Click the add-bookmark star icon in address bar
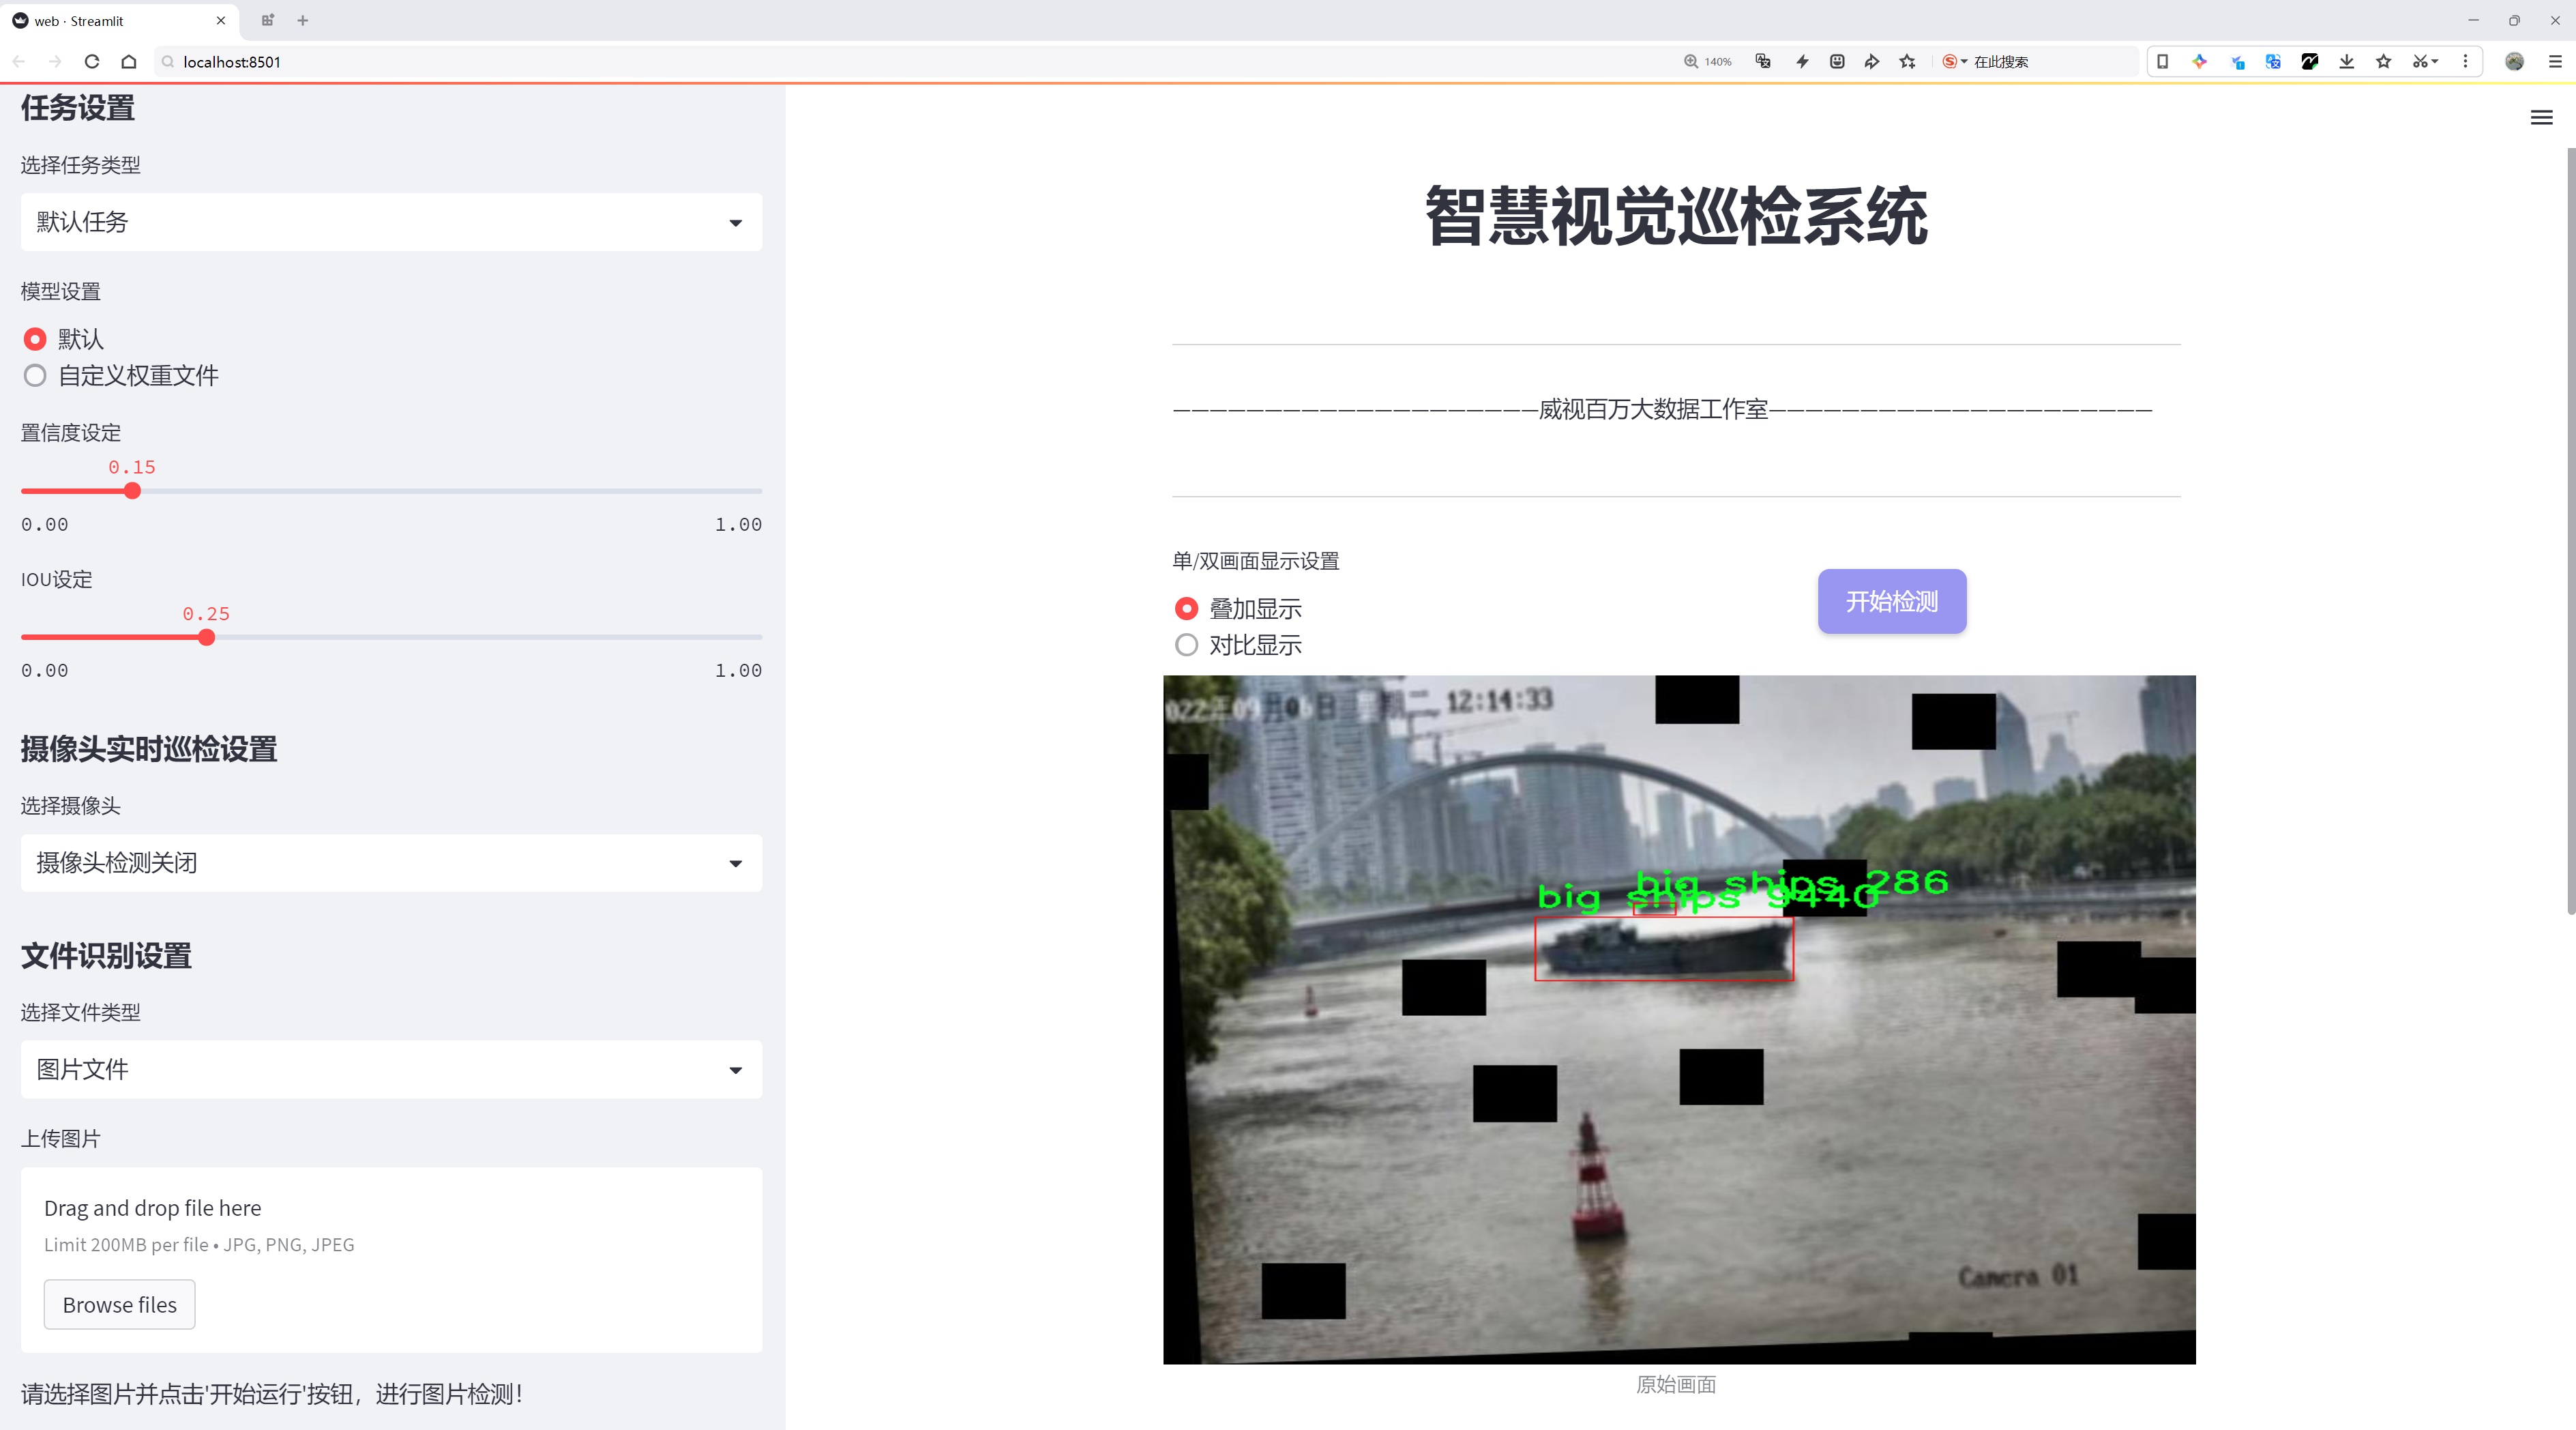The width and height of the screenshot is (2576, 1430). click(1908, 62)
